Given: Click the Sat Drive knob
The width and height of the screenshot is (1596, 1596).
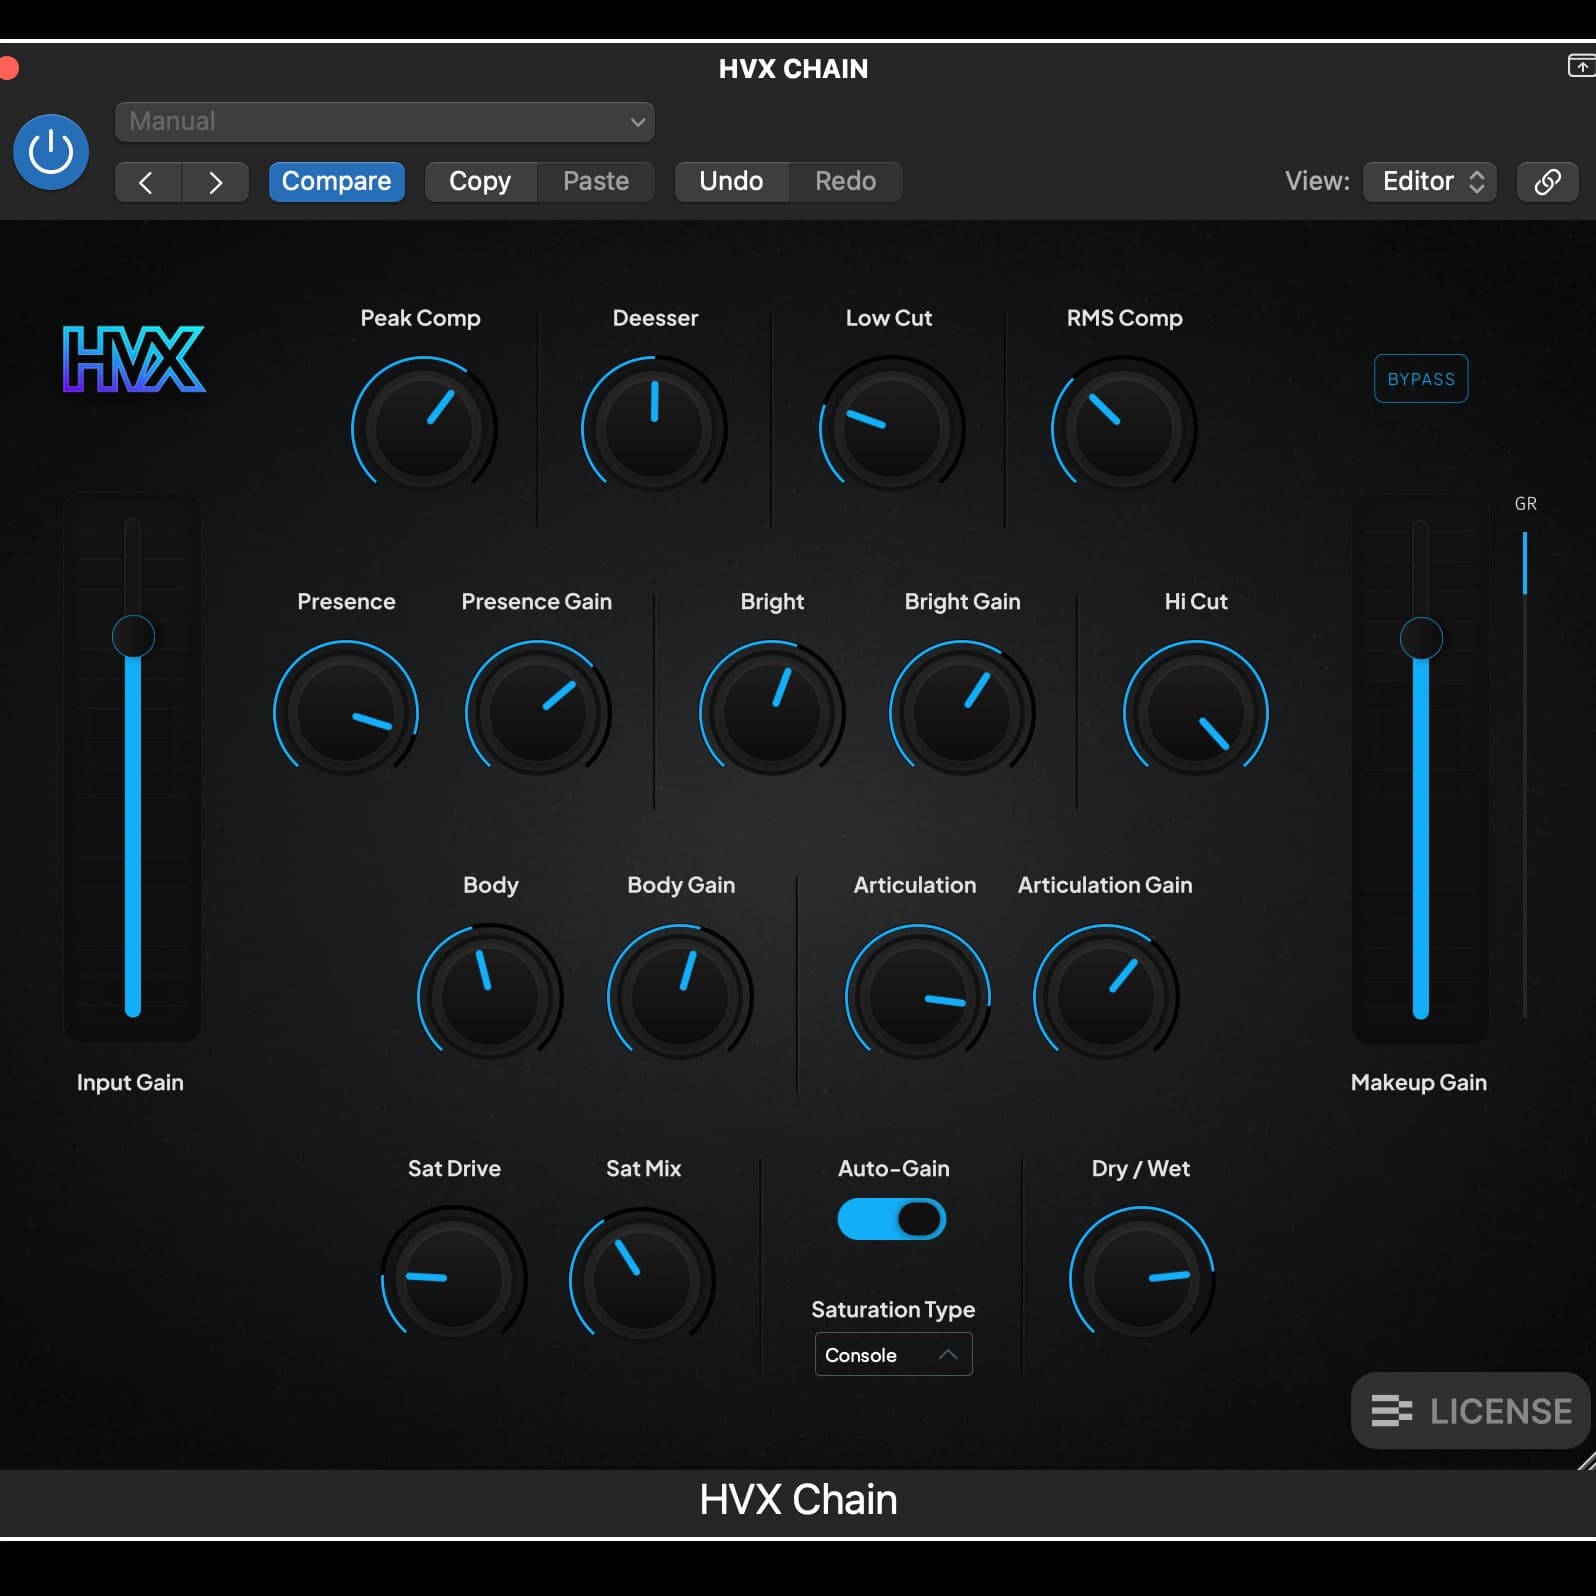Looking at the screenshot, I should tap(454, 1279).
